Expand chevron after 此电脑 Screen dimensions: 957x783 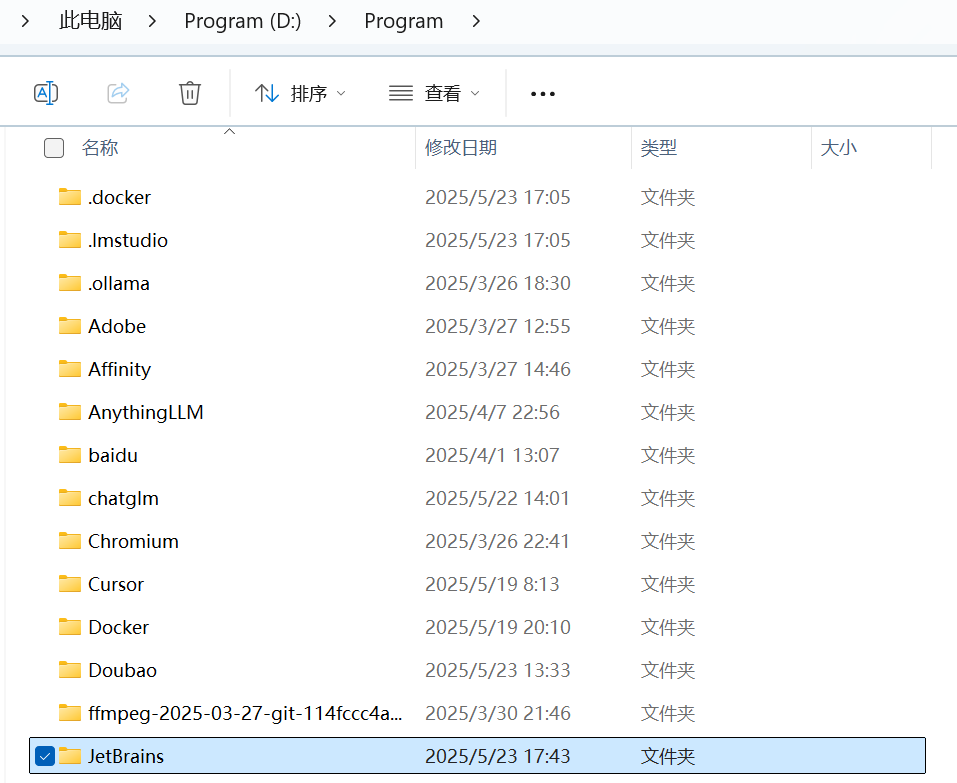tap(152, 21)
